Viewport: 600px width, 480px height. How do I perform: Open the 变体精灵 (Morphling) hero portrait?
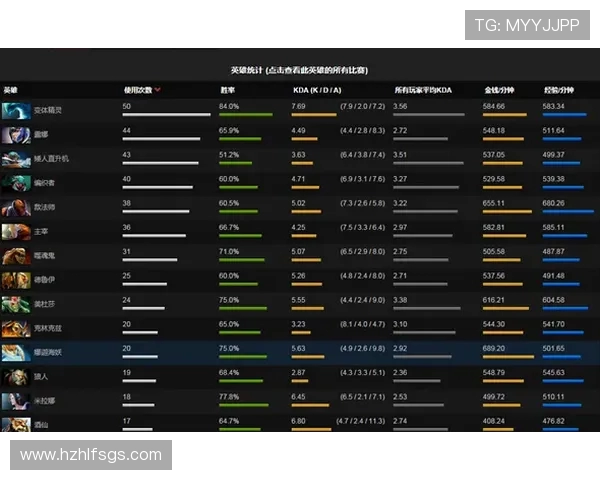click(16, 111)
